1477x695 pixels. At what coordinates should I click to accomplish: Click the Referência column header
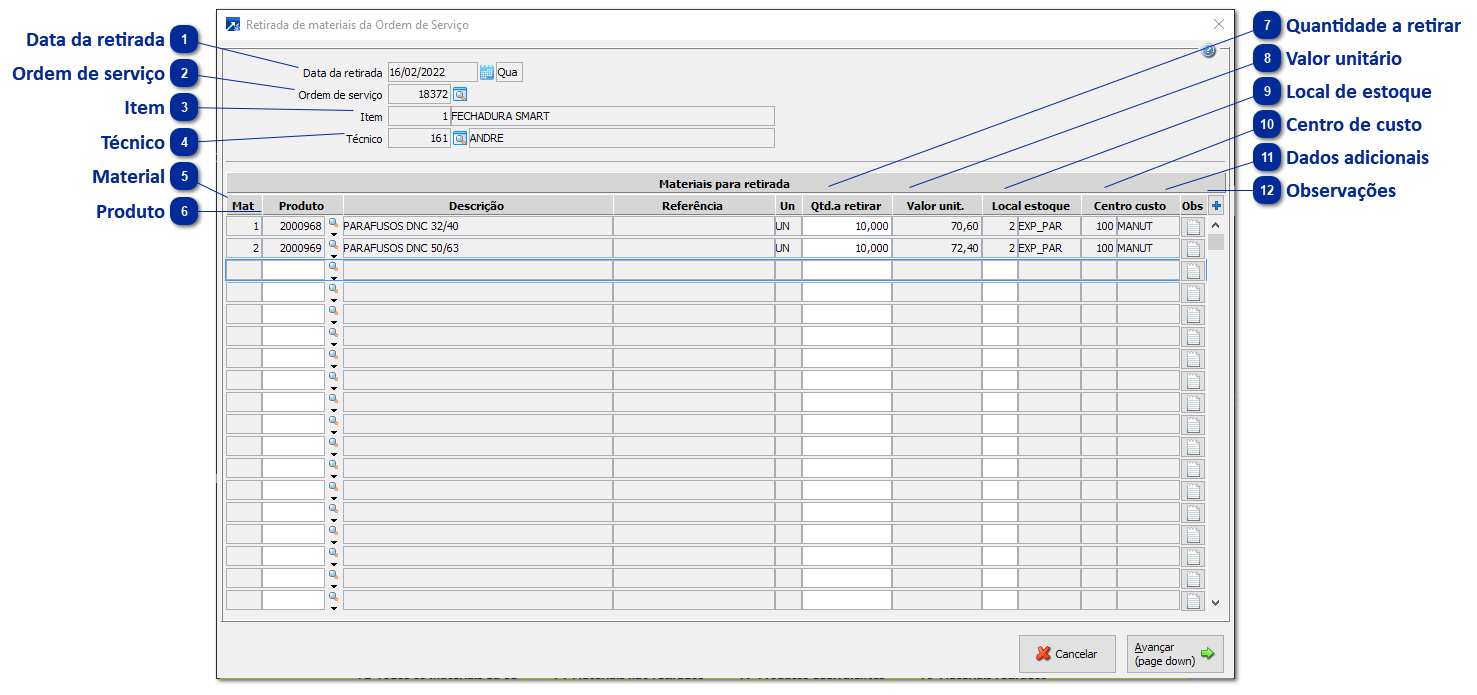(693, 205)
